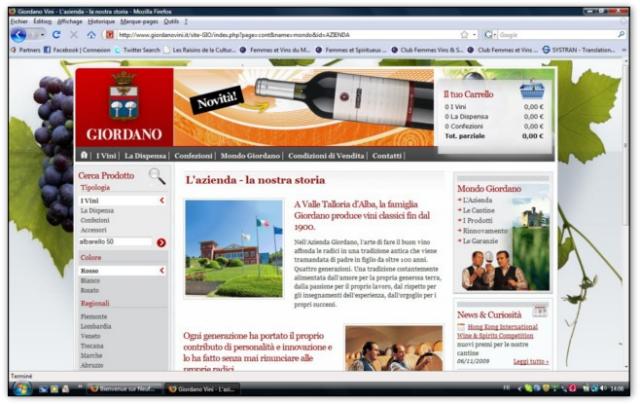
Task: Click the calendar icon by News & Curiosità
Action: pyautogui.click(x=540, y=312)
